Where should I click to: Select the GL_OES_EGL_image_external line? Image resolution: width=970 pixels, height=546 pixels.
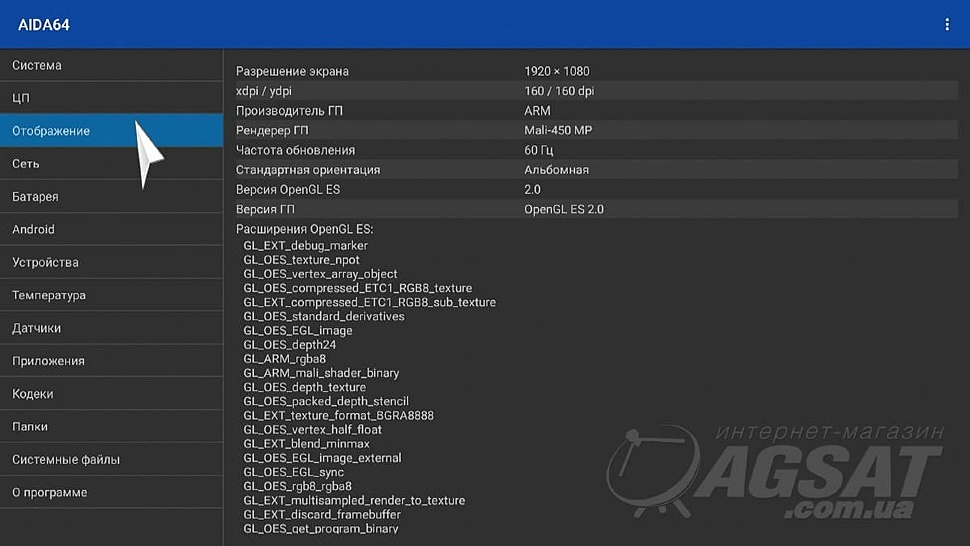point(322,458)
